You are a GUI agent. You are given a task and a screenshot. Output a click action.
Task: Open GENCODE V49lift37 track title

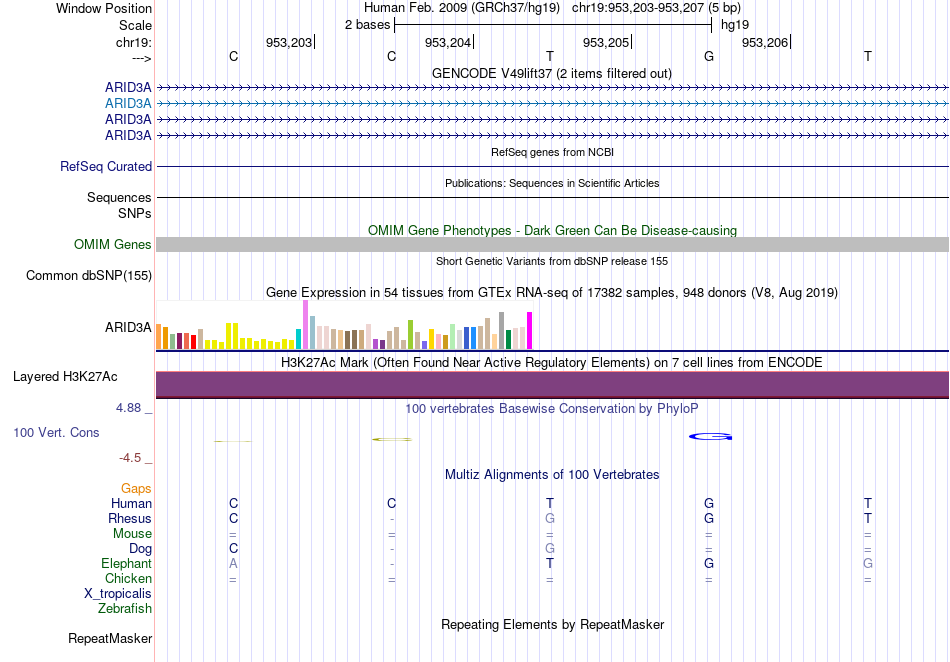[x=552, y=73]
